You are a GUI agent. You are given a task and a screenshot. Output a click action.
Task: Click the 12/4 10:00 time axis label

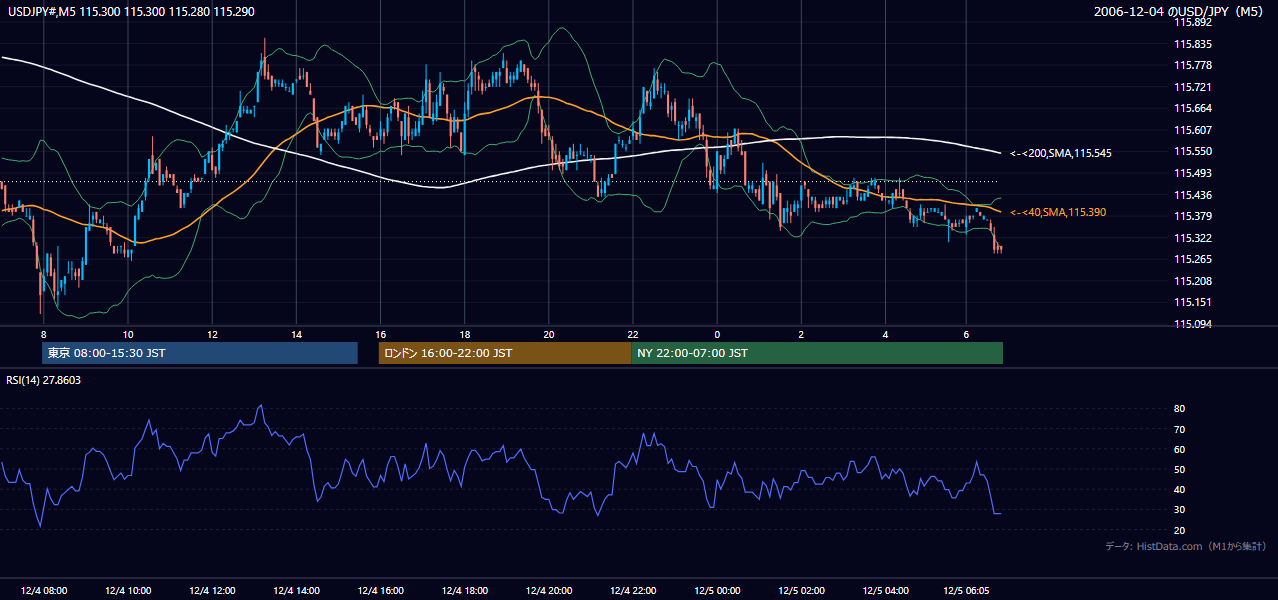point(127,591)
